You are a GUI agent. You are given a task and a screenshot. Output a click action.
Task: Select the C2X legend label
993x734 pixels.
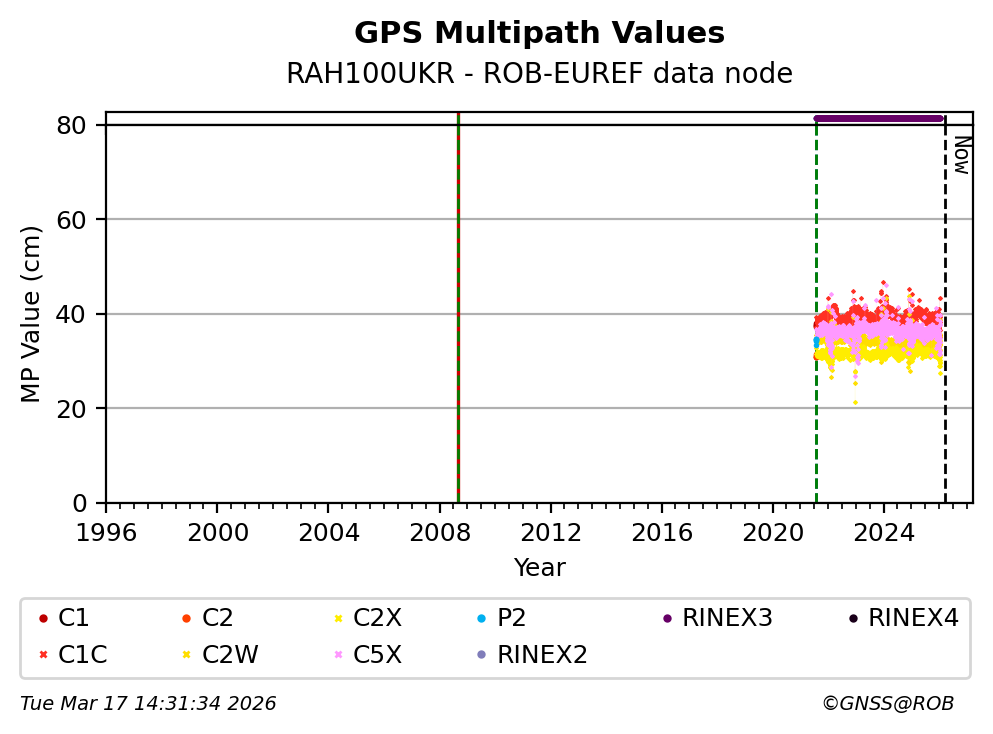(x=377, y=619)
